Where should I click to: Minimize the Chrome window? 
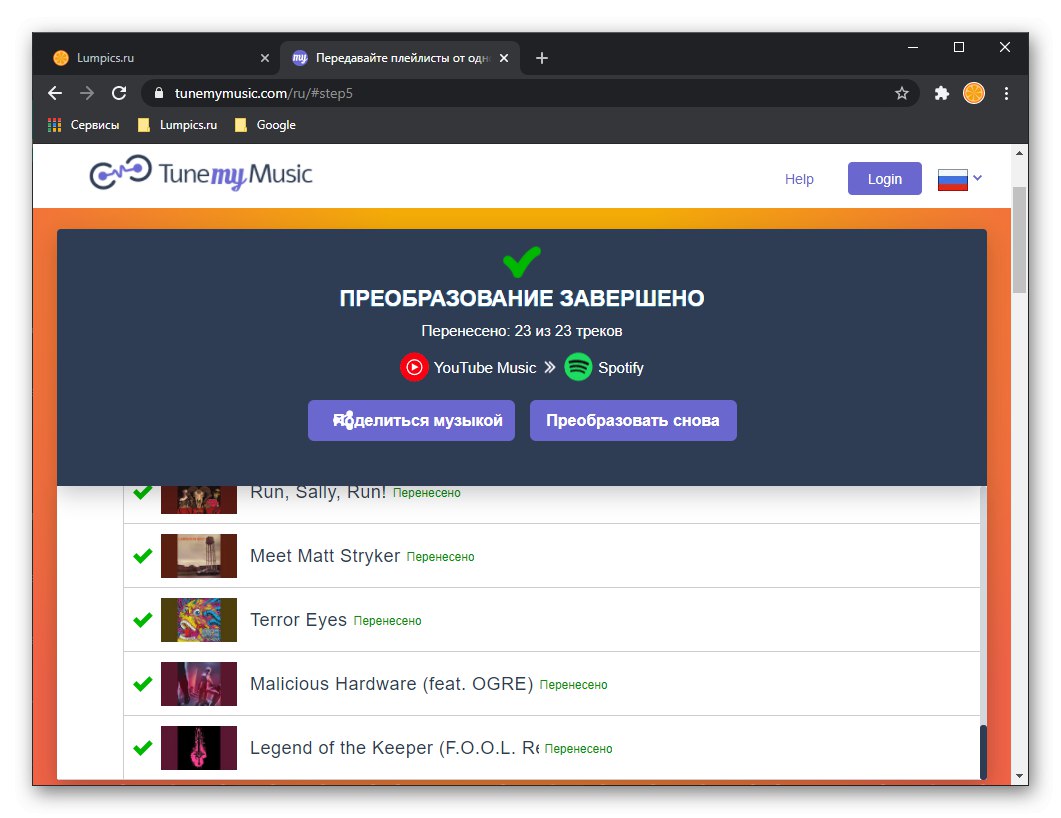click(913, 47)
